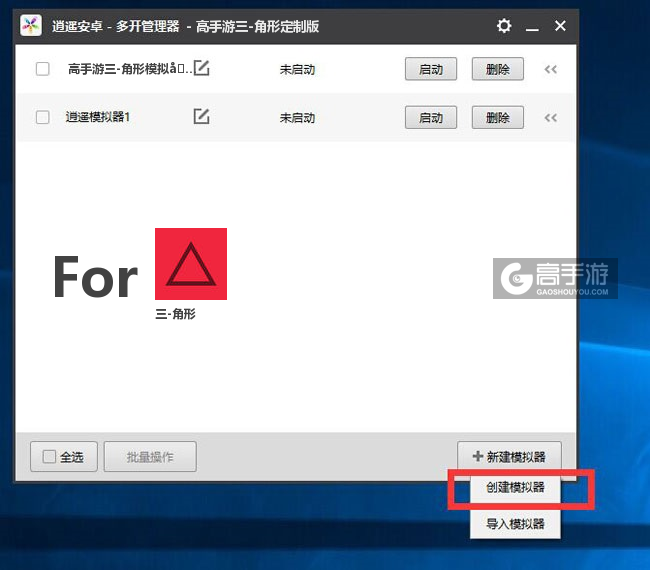Click the red triangle 三-角形 game image
The image size is (650, 570).
(191, 264)
